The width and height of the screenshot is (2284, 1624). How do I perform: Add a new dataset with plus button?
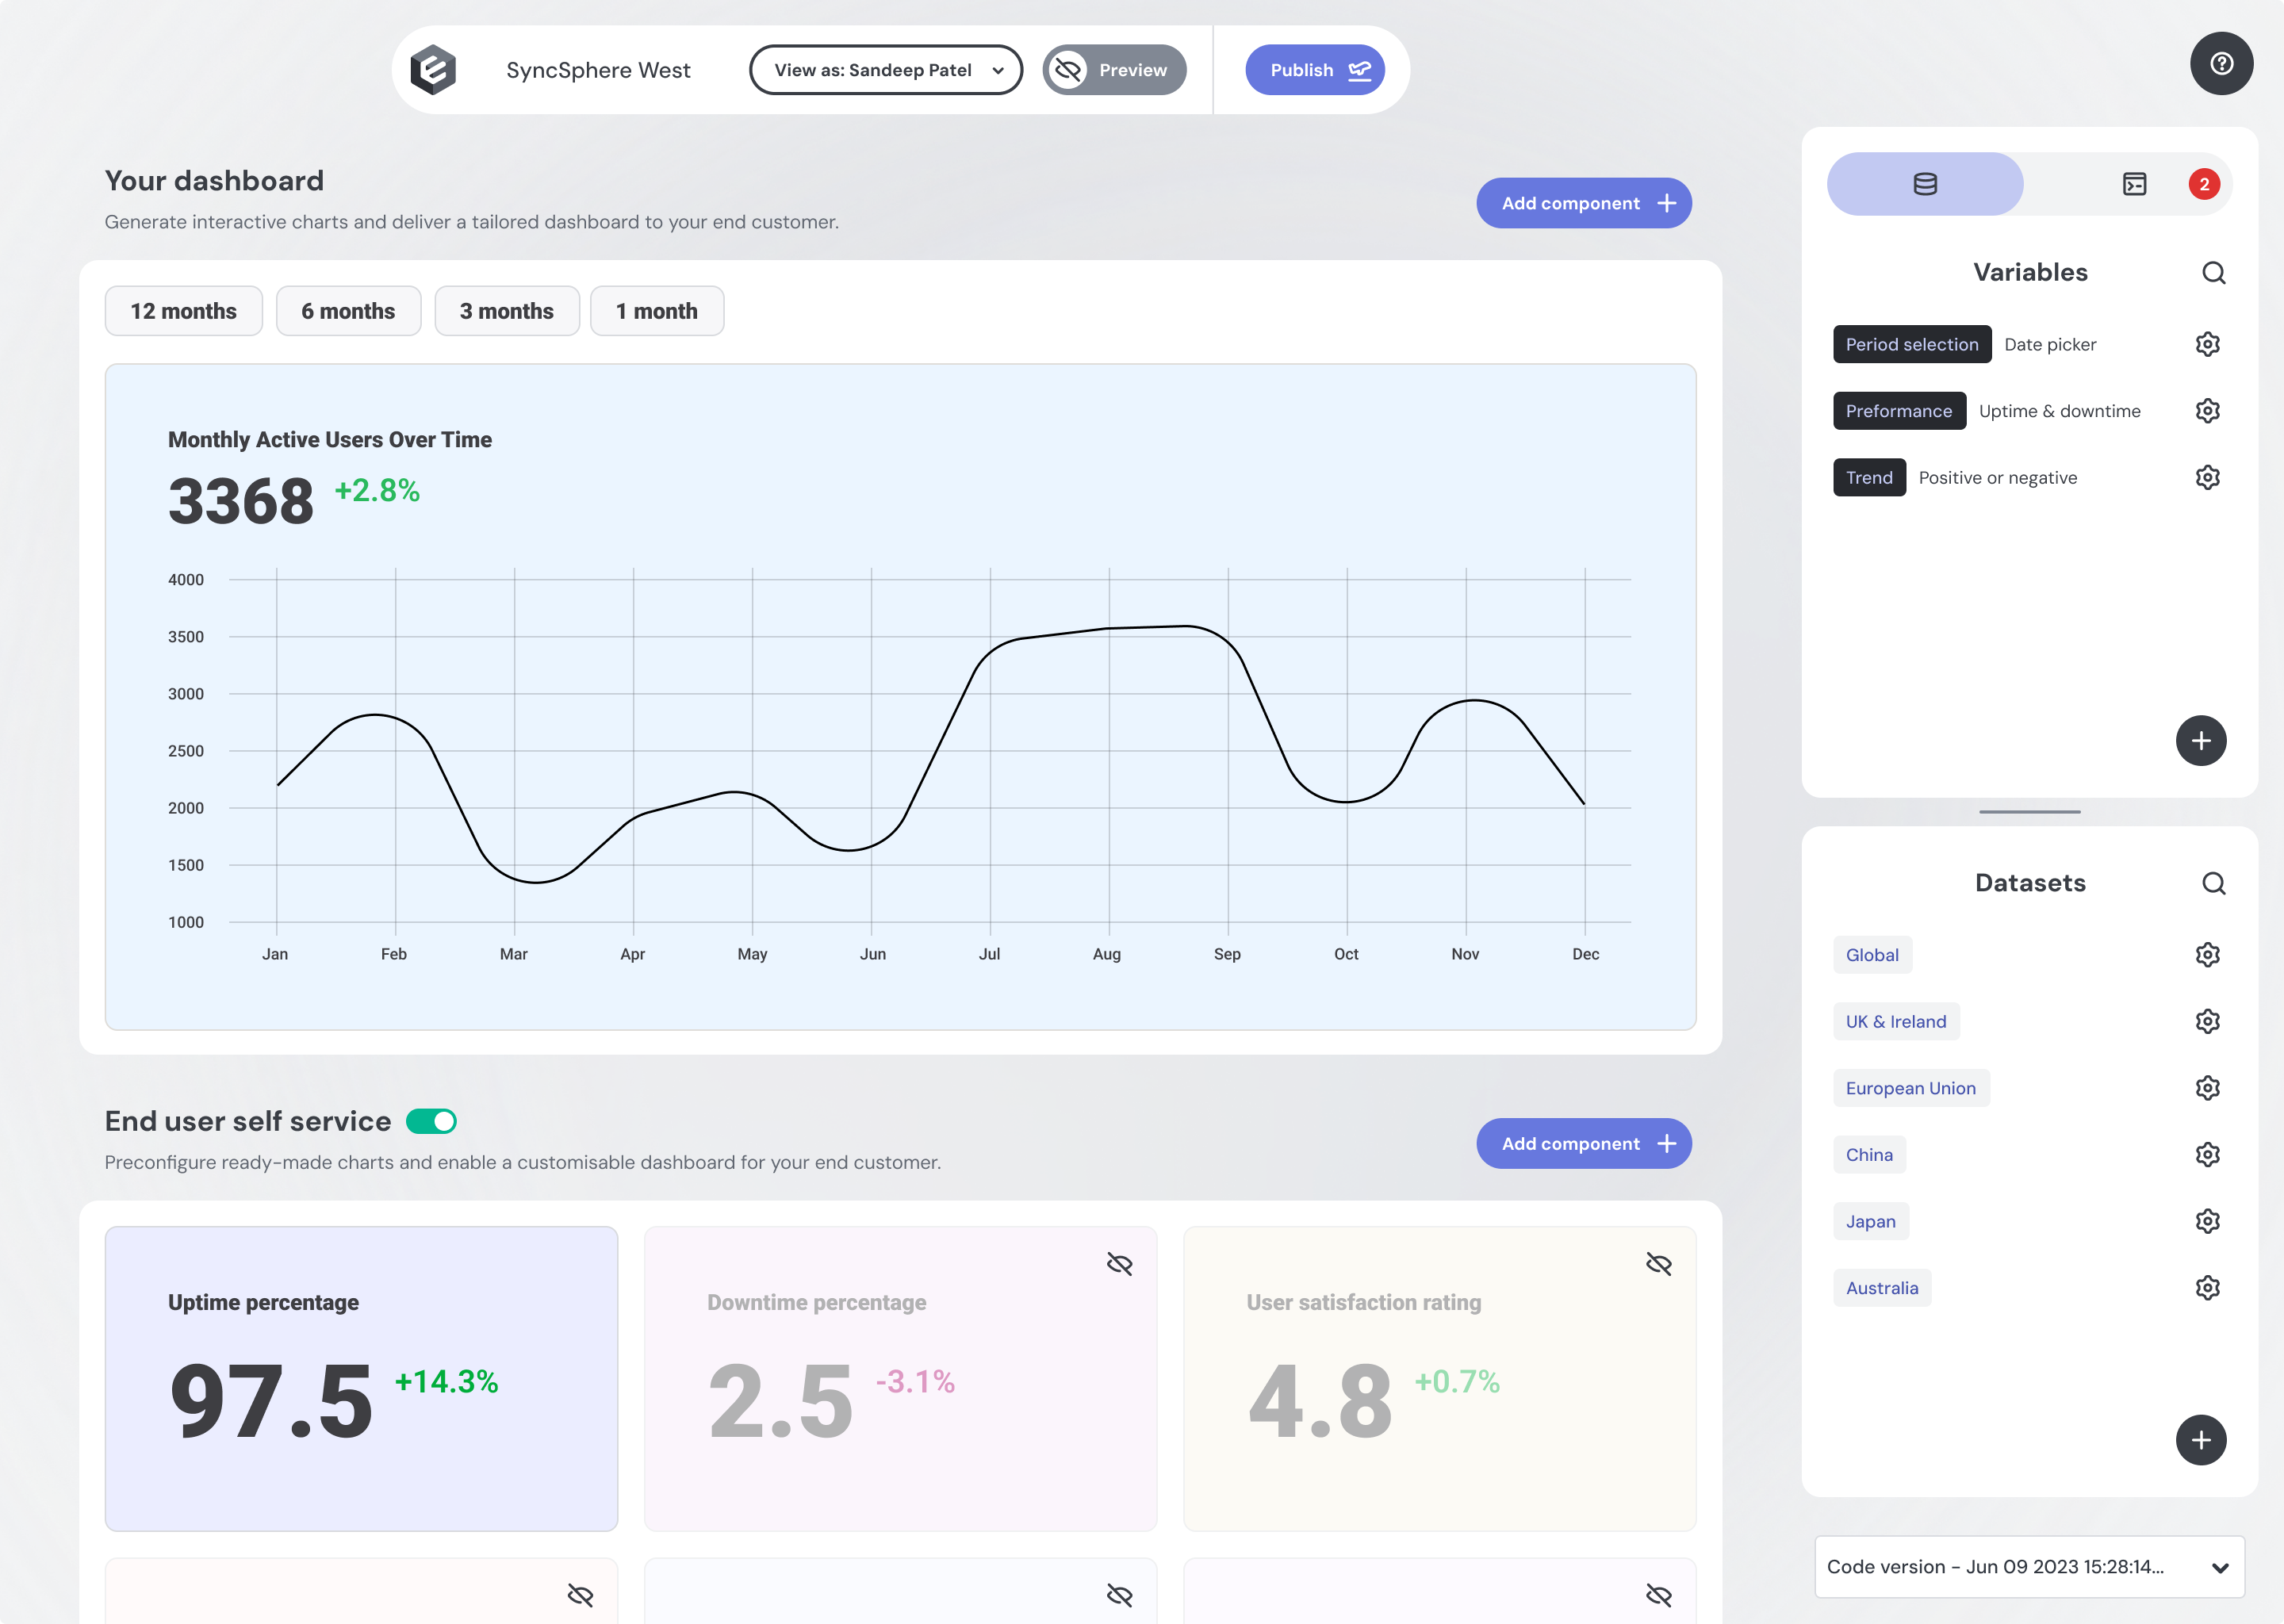pos(2201,1440)
